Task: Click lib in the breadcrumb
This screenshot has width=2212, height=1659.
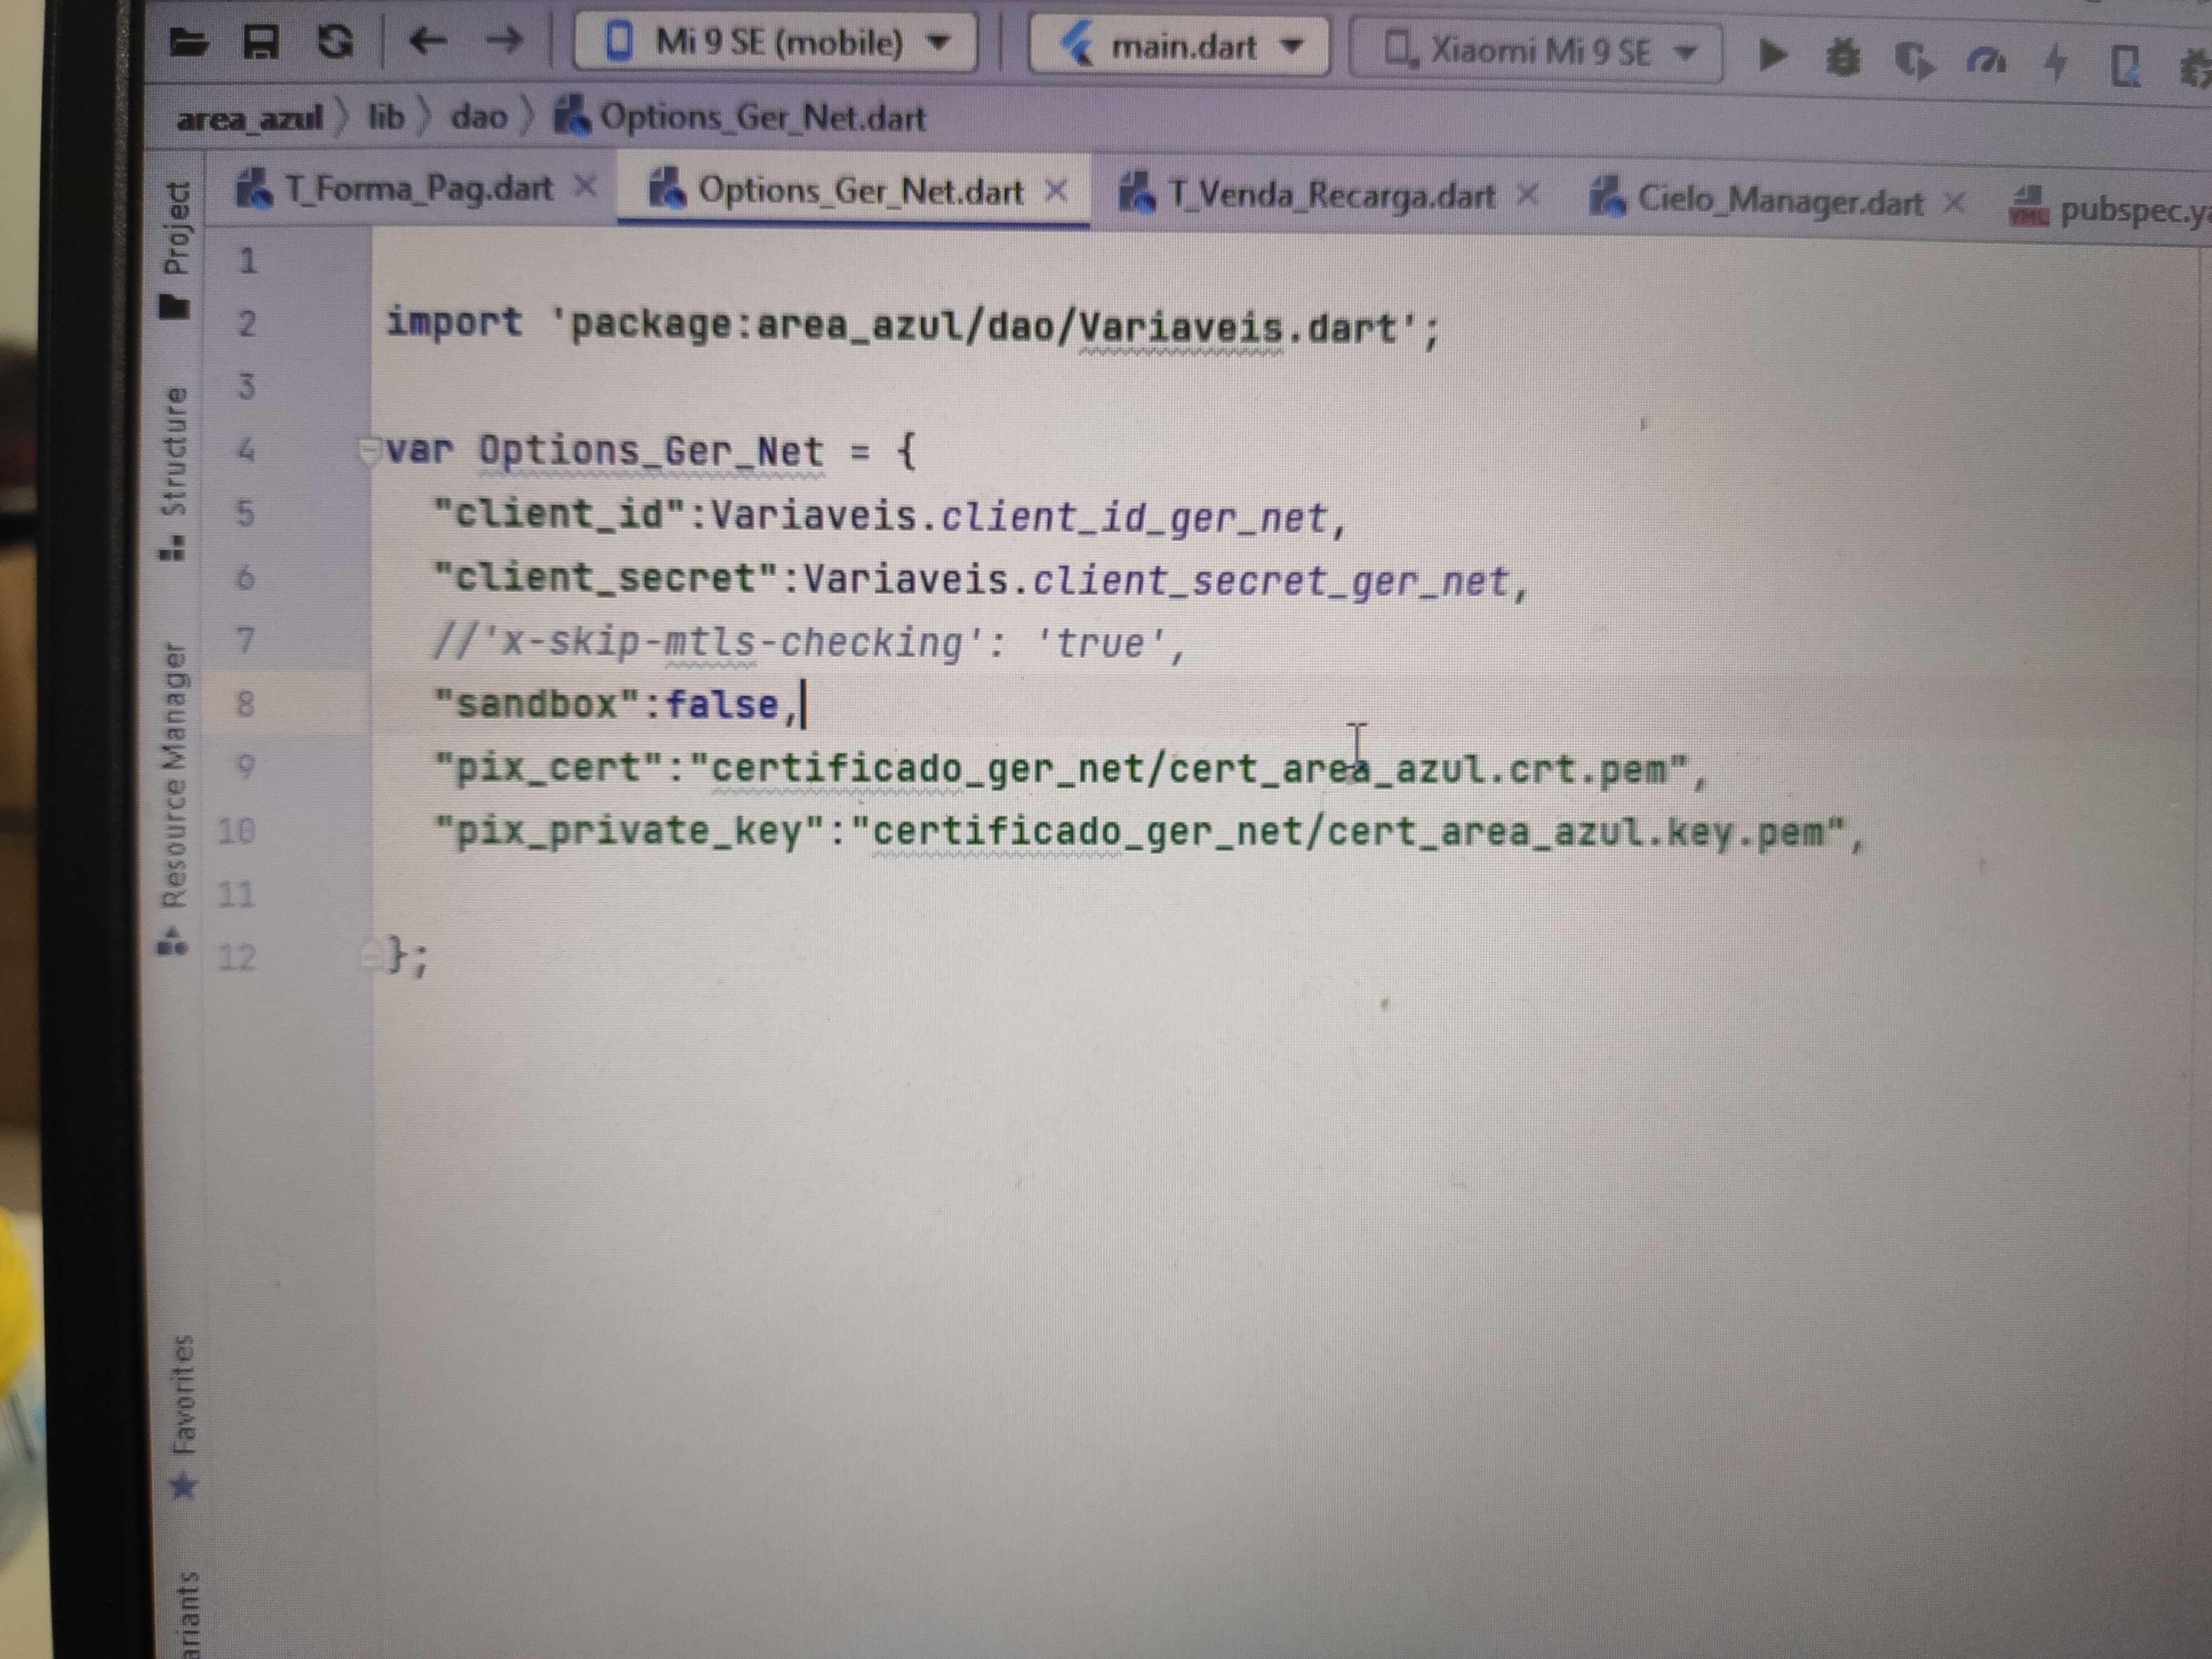Action: pyautogui.click(x=386, y=117)
